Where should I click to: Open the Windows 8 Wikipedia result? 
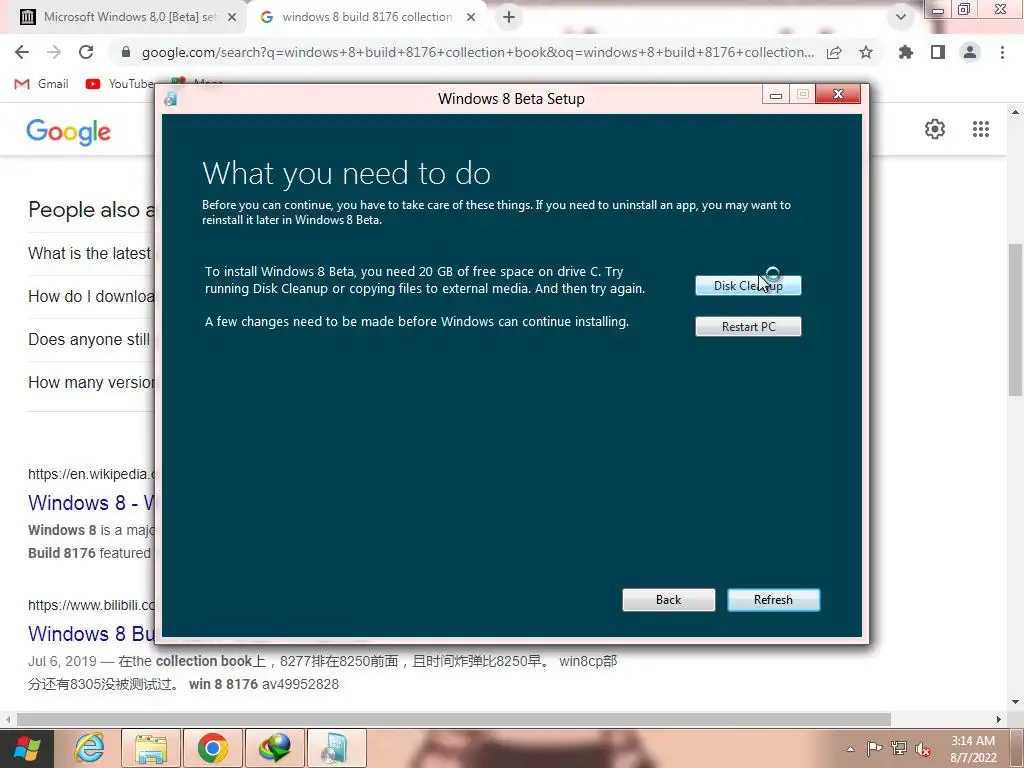[x=91, y=503]
